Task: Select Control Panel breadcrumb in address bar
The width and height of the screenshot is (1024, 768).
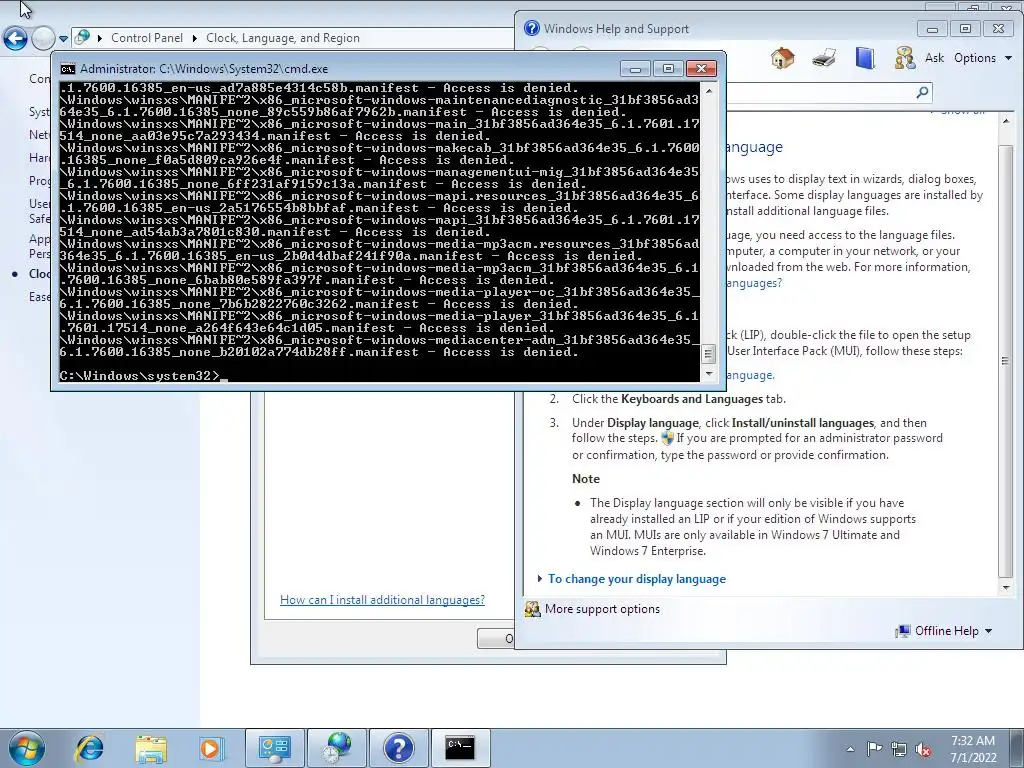Action: pyautogui.click(x=147, y=38)
